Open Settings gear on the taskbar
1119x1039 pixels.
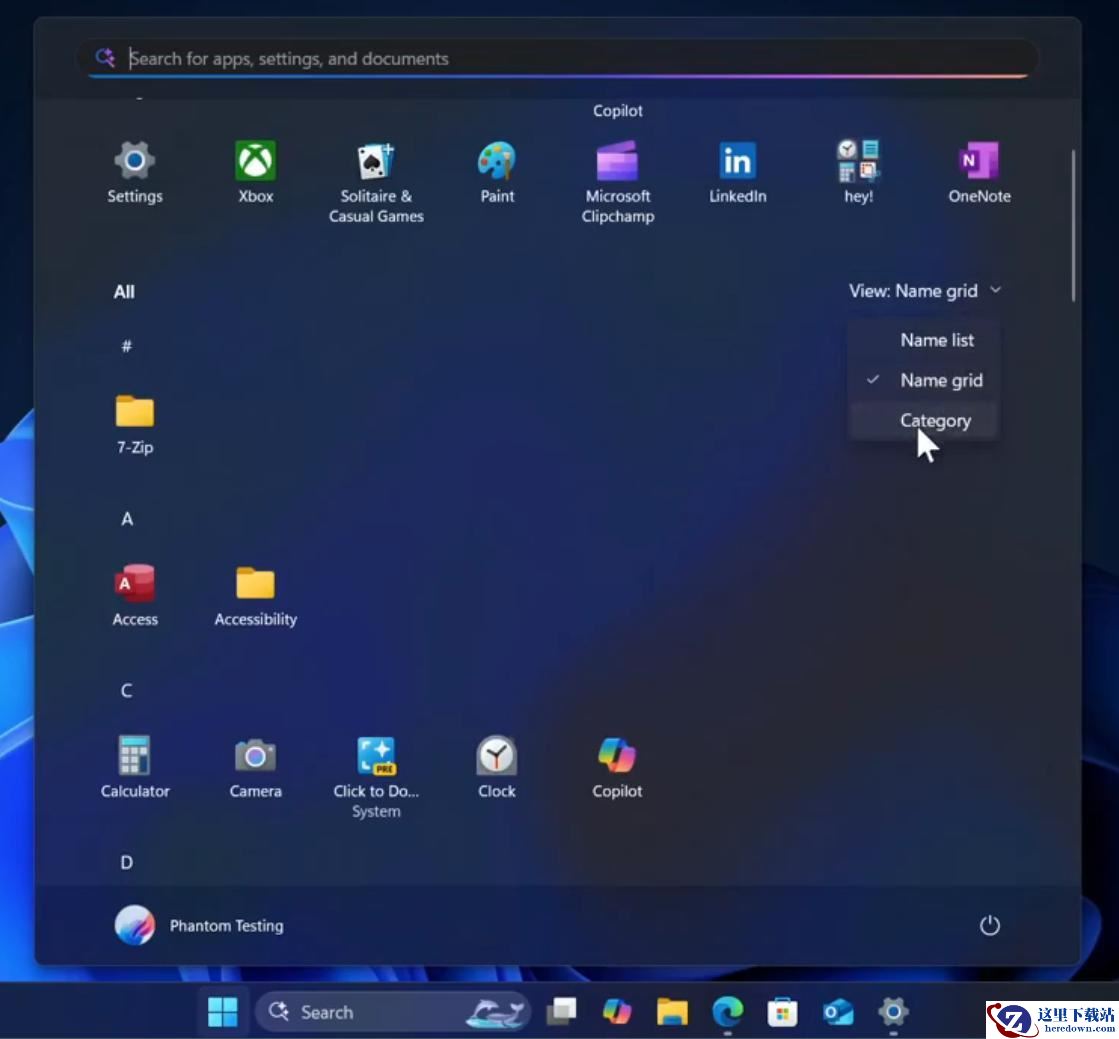(x=893, y=1012)
